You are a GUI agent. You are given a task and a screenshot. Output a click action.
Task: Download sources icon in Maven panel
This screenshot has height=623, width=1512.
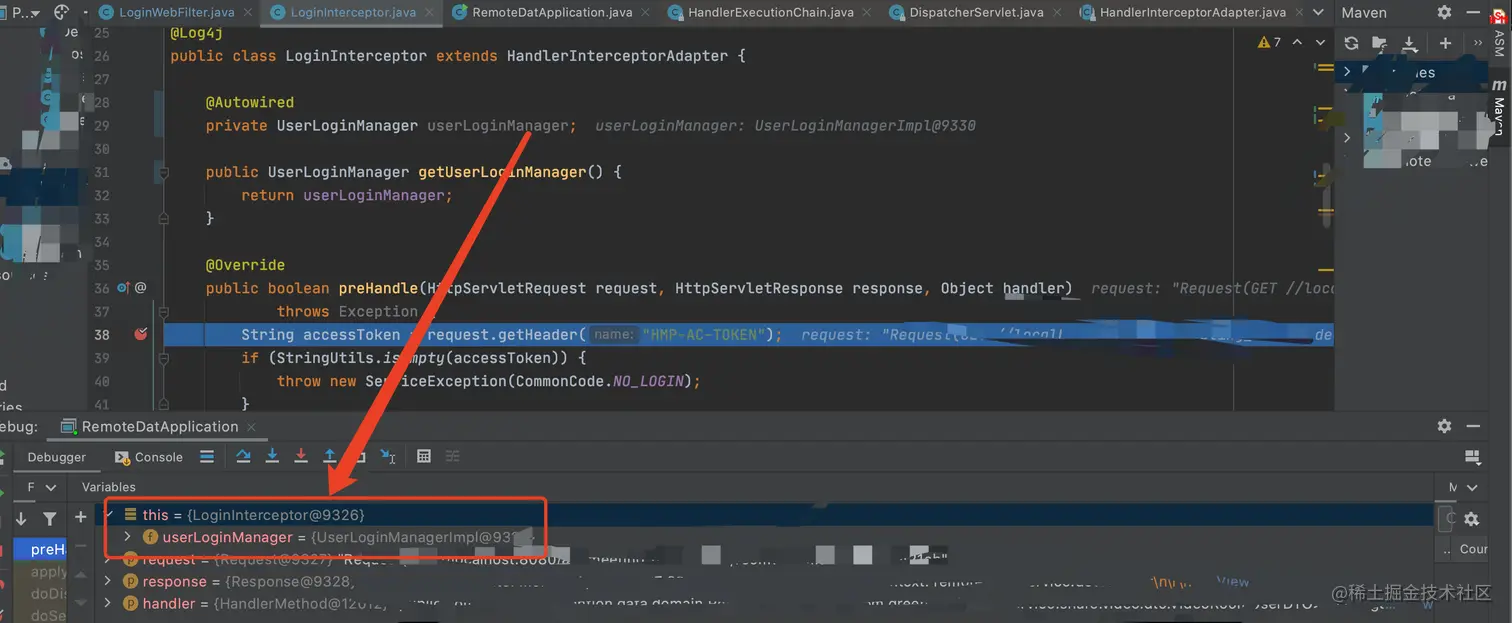pyautogui.click(x=1409, y=43)
